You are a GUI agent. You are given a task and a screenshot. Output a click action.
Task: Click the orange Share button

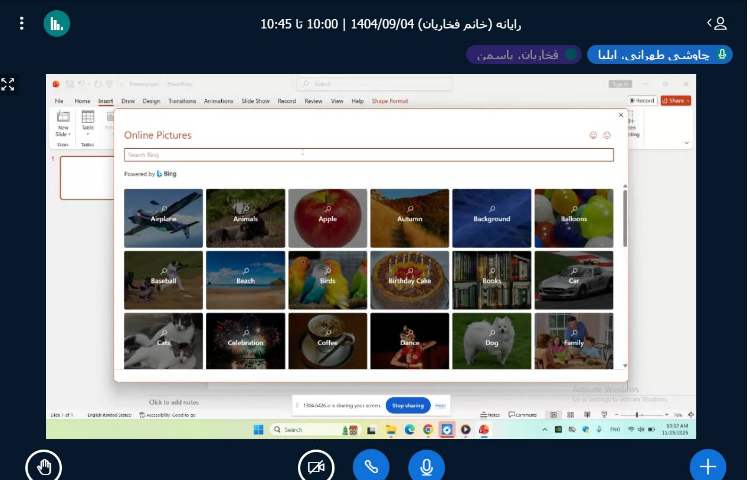coord(675,100)
